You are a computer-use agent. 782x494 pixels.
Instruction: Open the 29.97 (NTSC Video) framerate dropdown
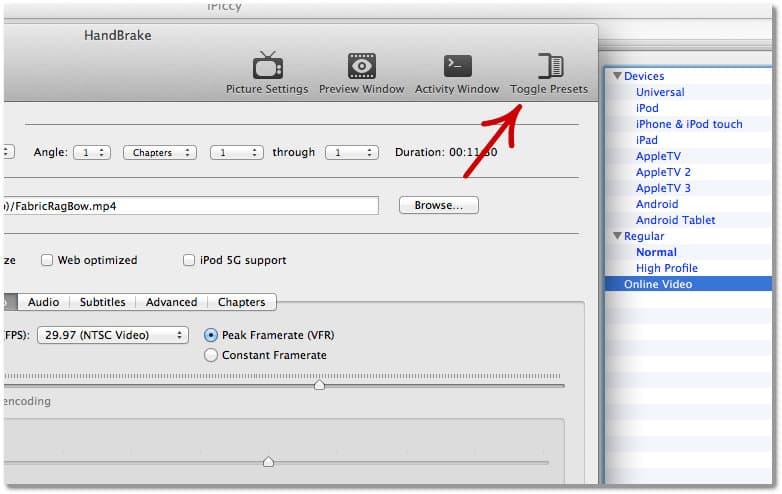pyautogui.click(x=112, y=336)
